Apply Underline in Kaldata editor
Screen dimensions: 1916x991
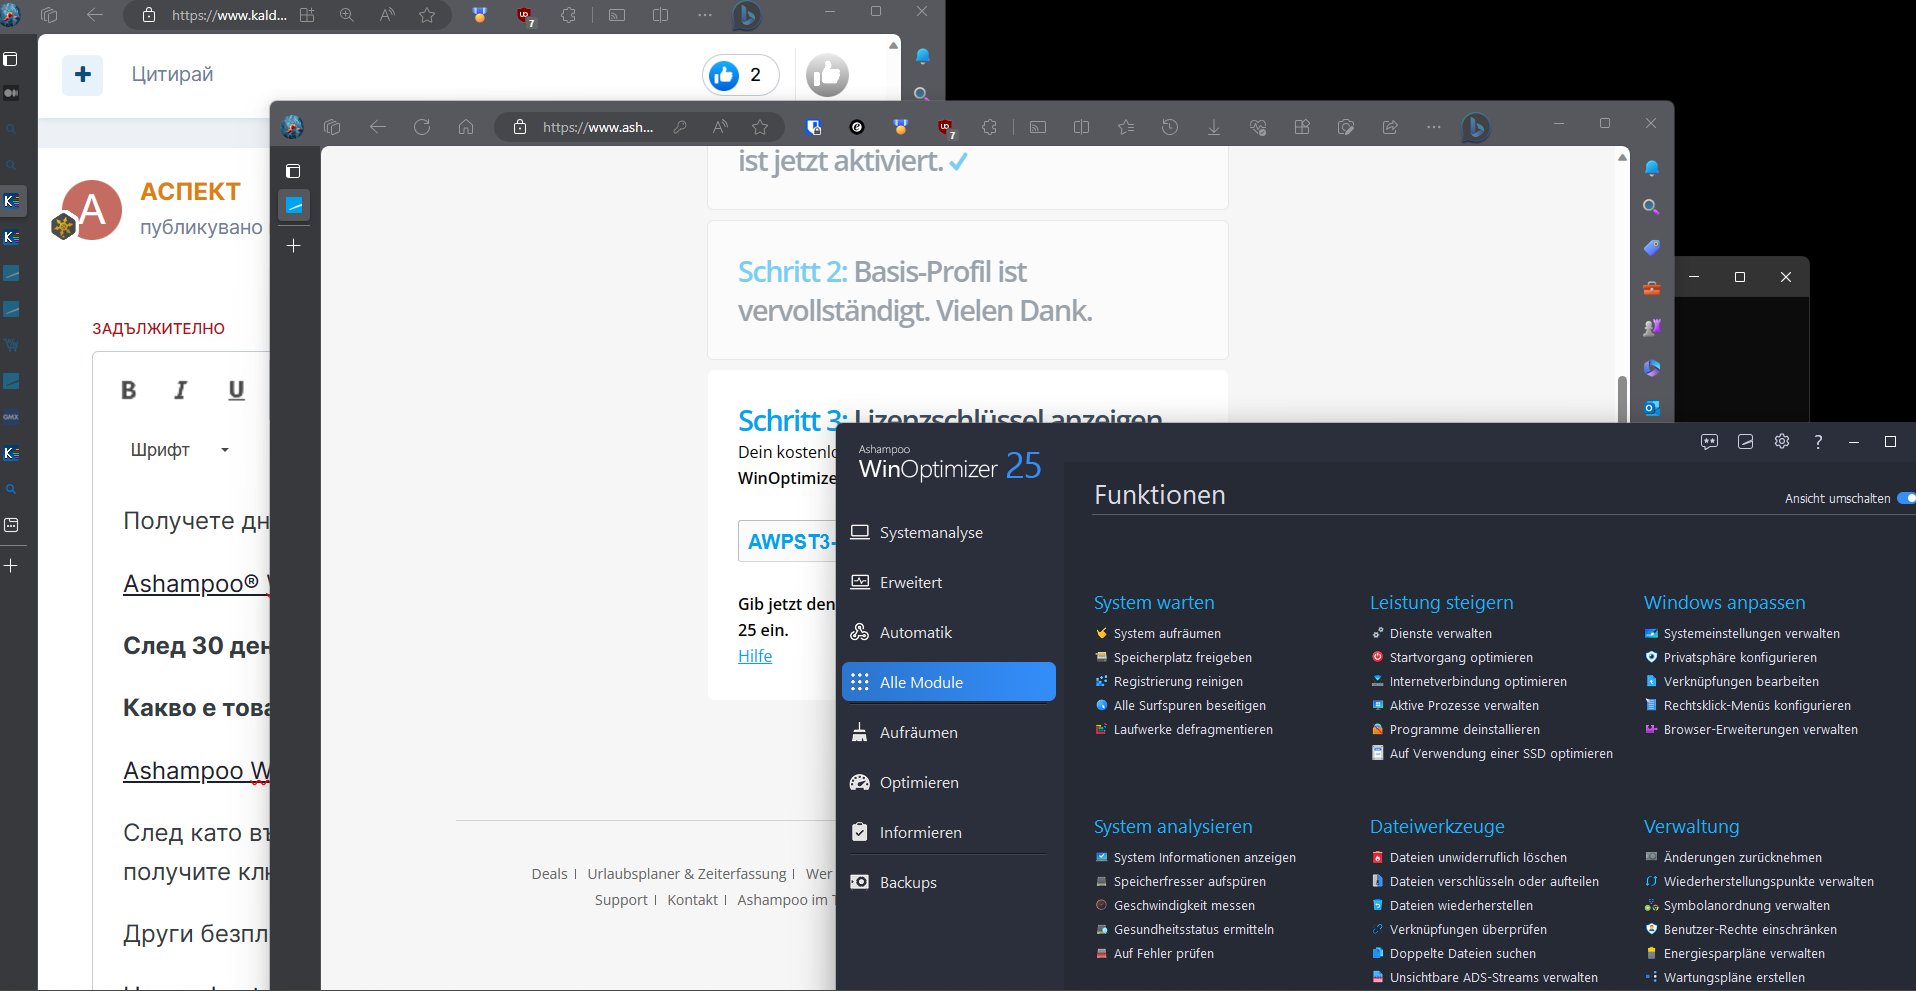point(236,390)
